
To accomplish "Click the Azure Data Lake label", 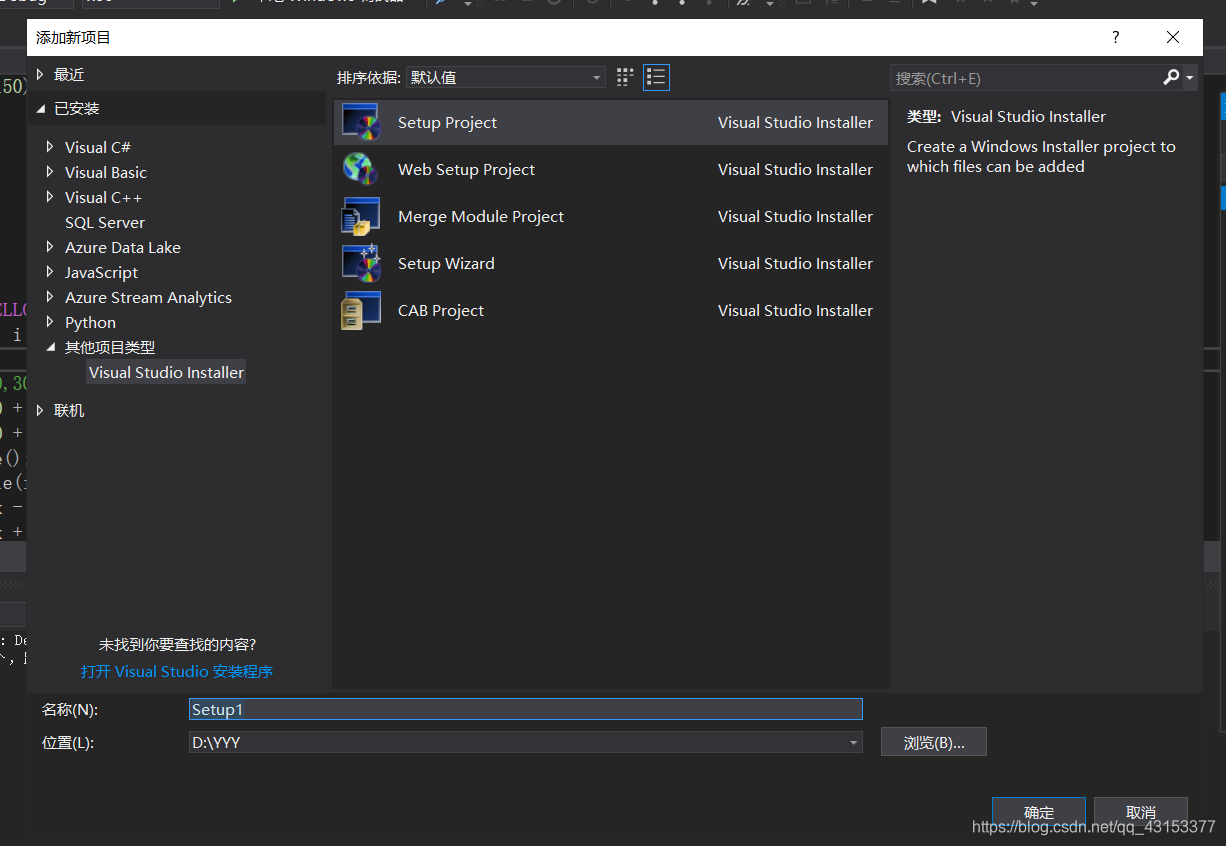I will tap(123, 247).
